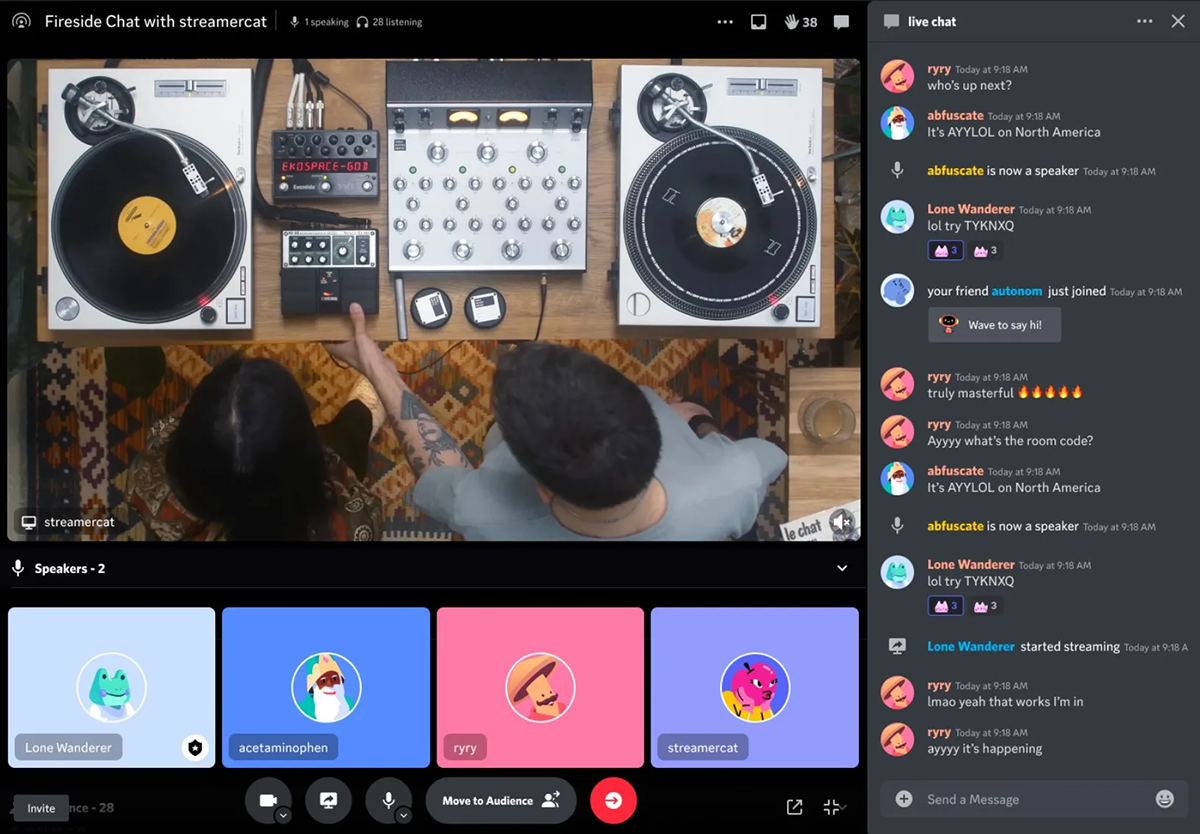This screenshot has height=834, width=1200.
Task: Open microphone settings dropdown arrow
Action: point(404,816)
